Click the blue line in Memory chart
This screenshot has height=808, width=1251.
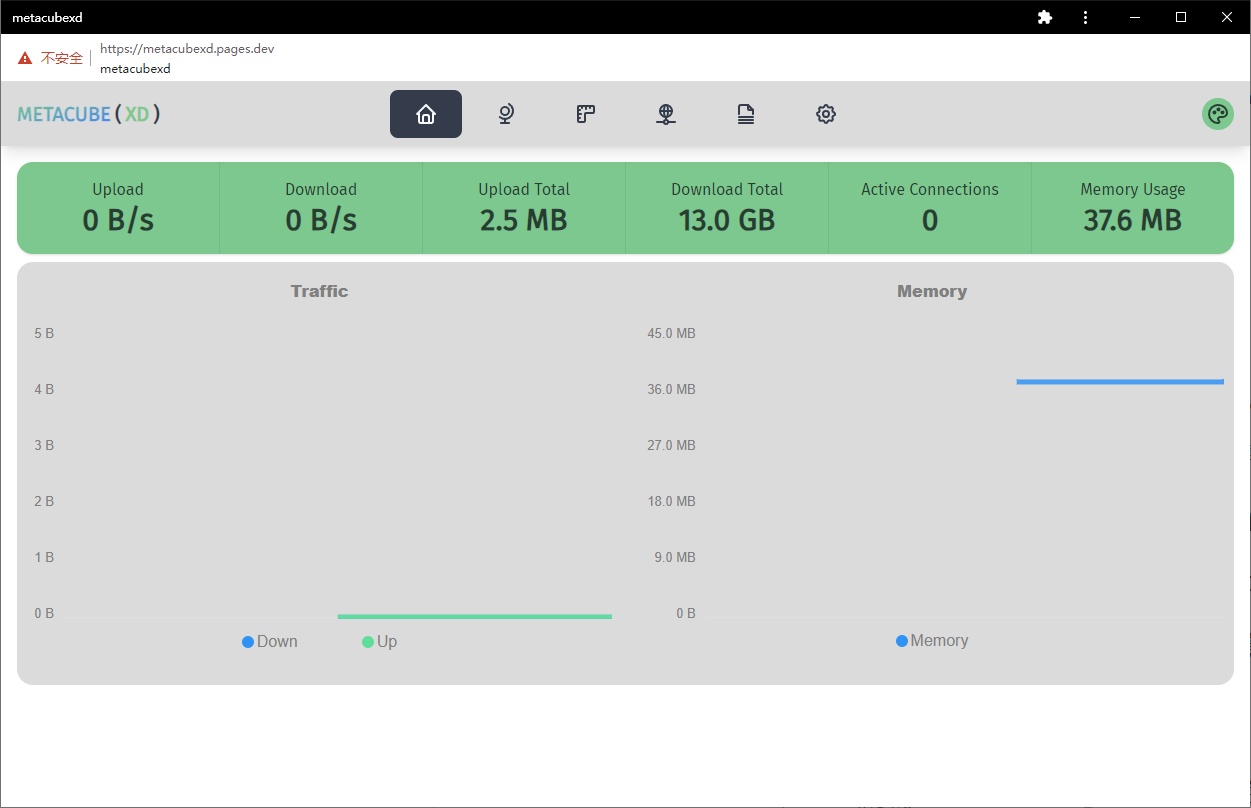(x=1120, y=381)
